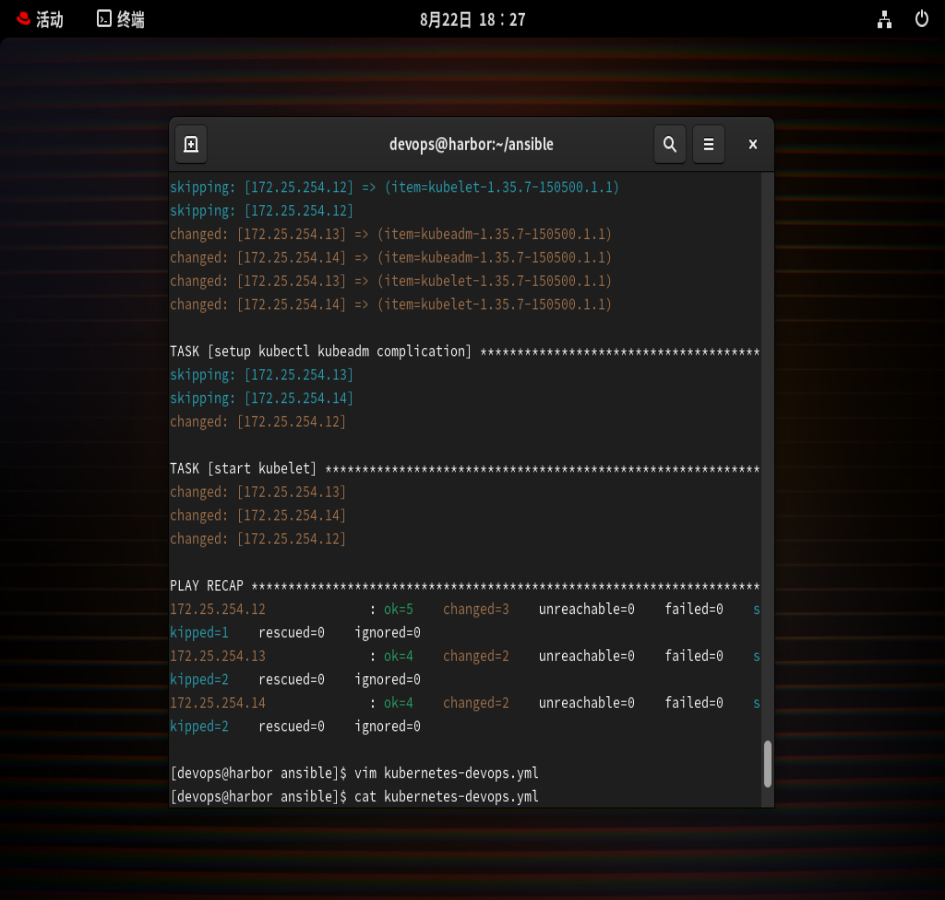Screen dimensions: 945x900
Task: Click changed: [172.25.254.14] under start kubelet
Action: 258,516
